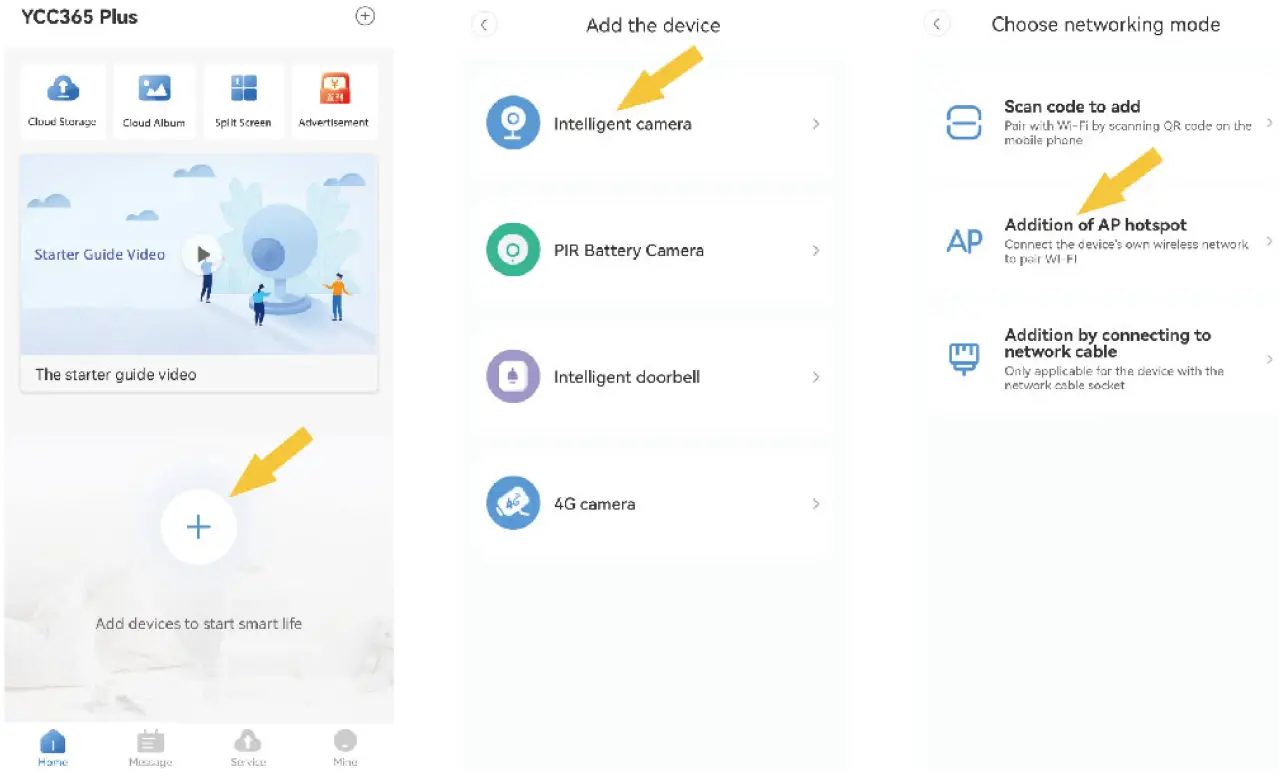Click the large plus add-device button
The height and width of the screenshot is (780, 1279).
199,527
